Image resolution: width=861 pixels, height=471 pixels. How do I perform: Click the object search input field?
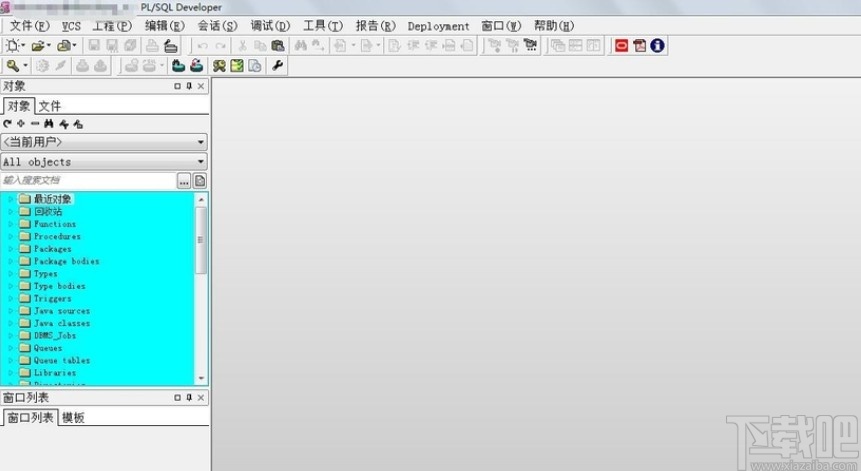(88, 181)
